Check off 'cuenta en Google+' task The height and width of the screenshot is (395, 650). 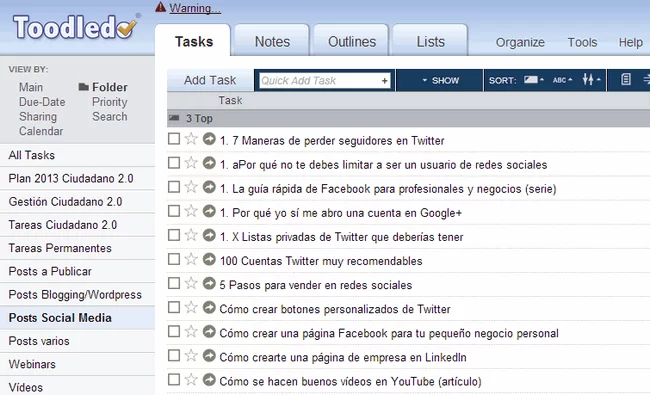pos(174,211)
